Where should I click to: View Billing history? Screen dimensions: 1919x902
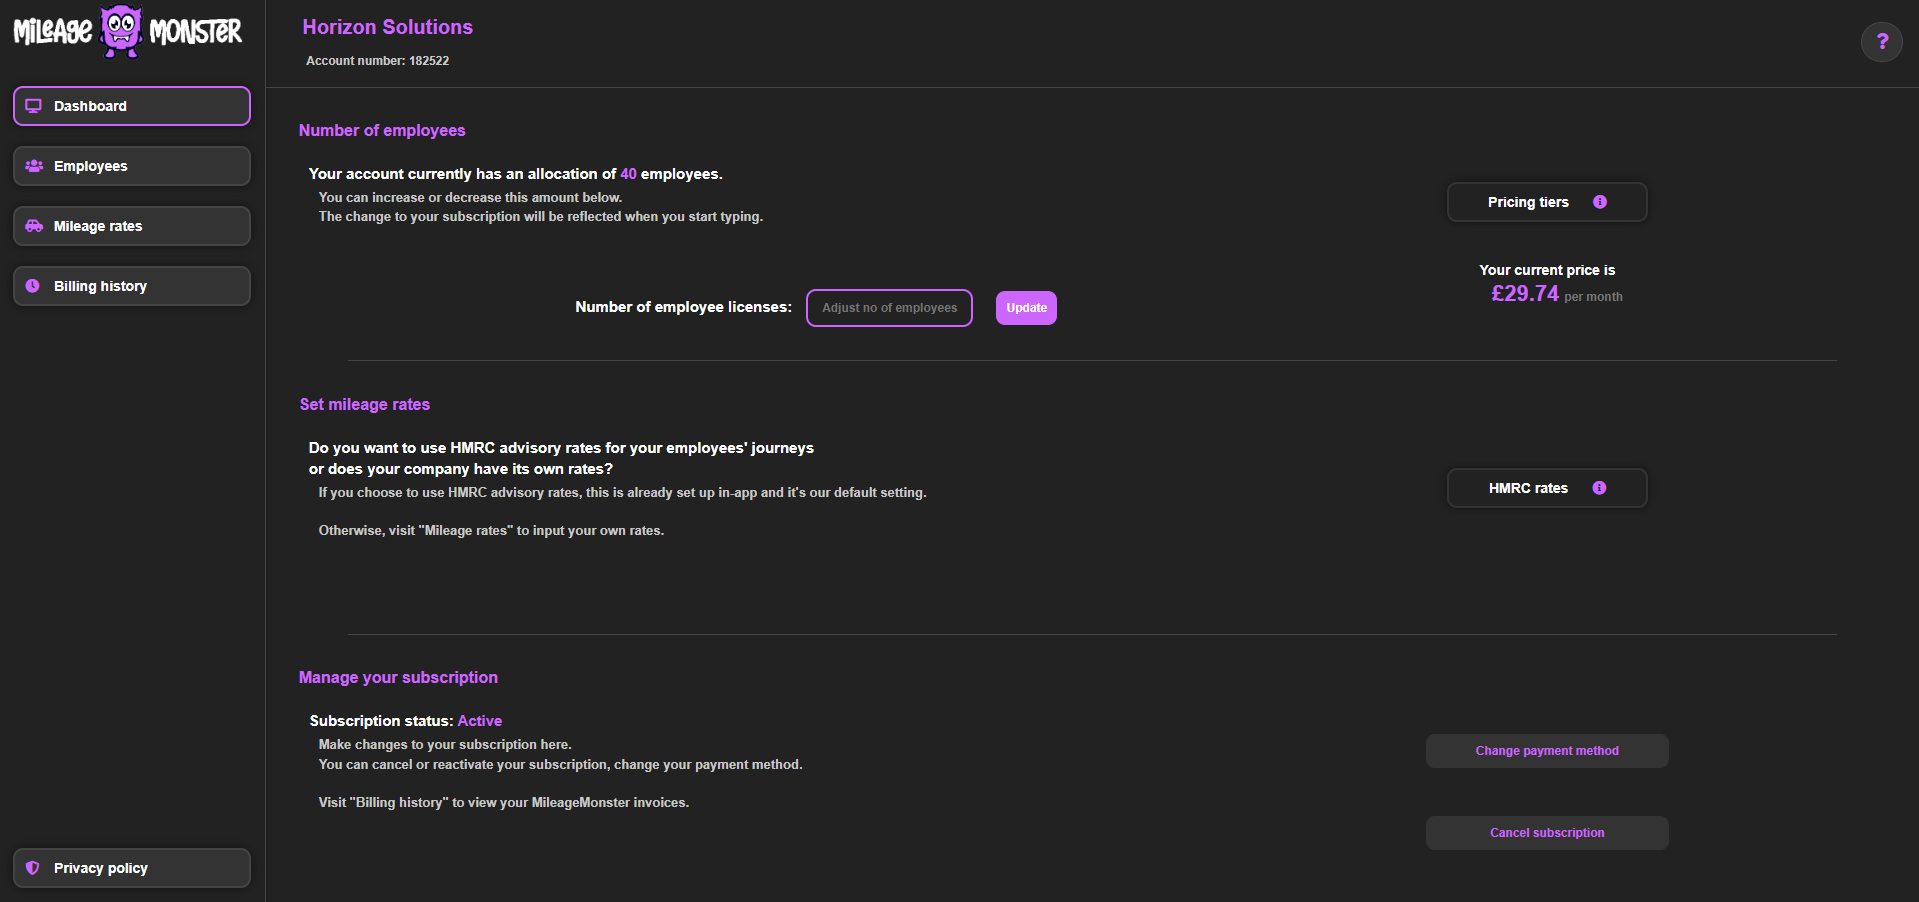[x=132, y=286]
